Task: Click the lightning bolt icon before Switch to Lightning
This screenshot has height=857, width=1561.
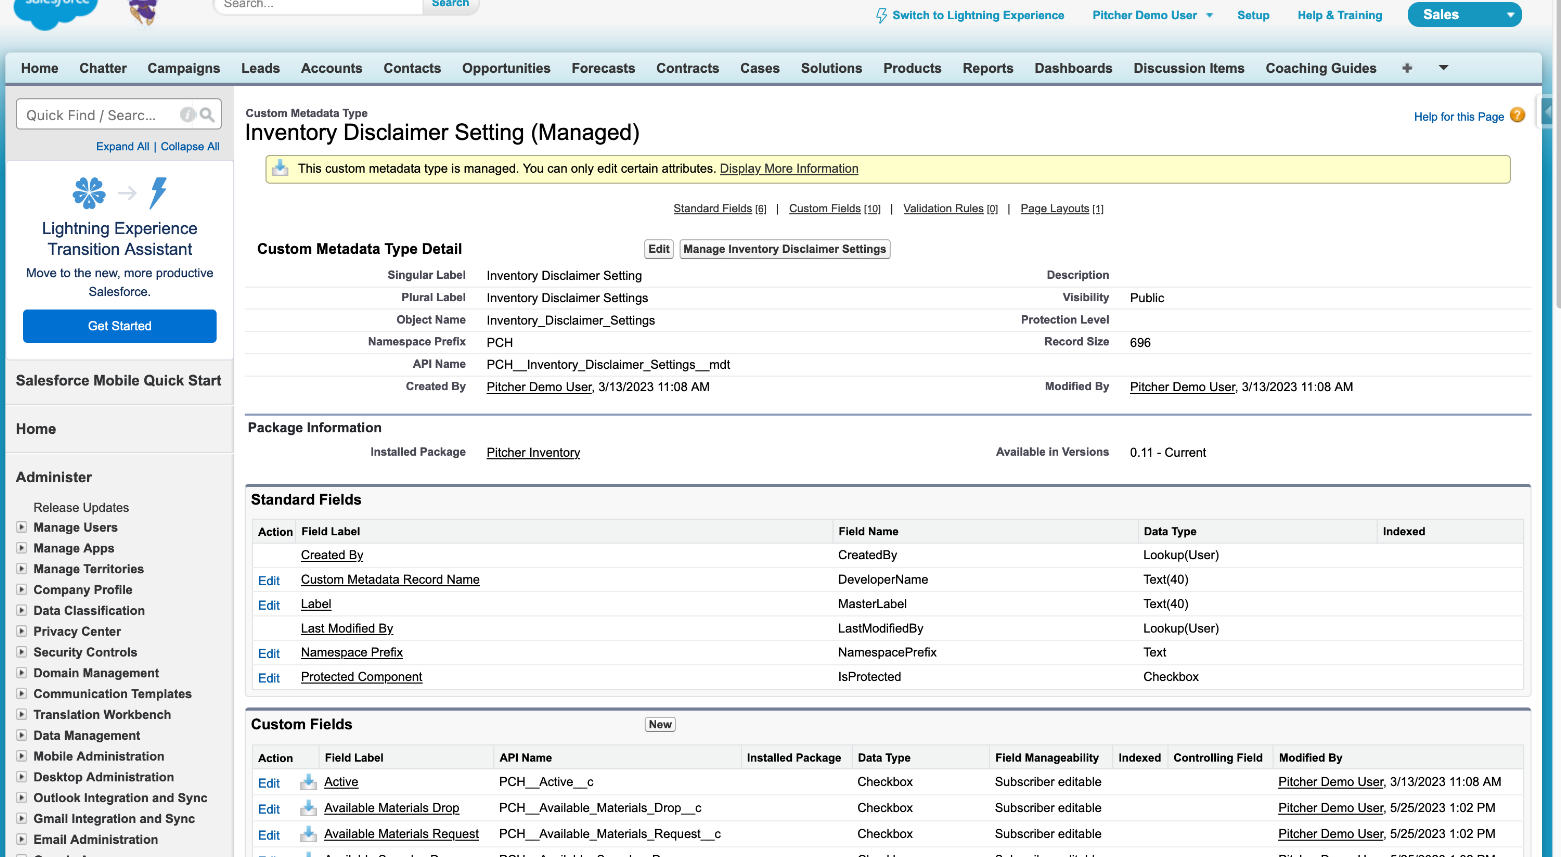Action: point(881,16)
